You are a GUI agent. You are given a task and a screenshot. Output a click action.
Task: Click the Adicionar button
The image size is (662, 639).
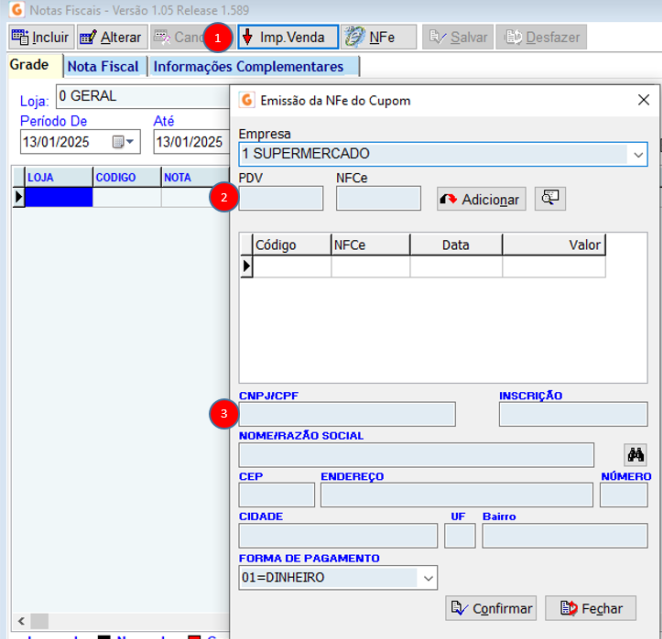pyautogui.click(x=481, y=199)
